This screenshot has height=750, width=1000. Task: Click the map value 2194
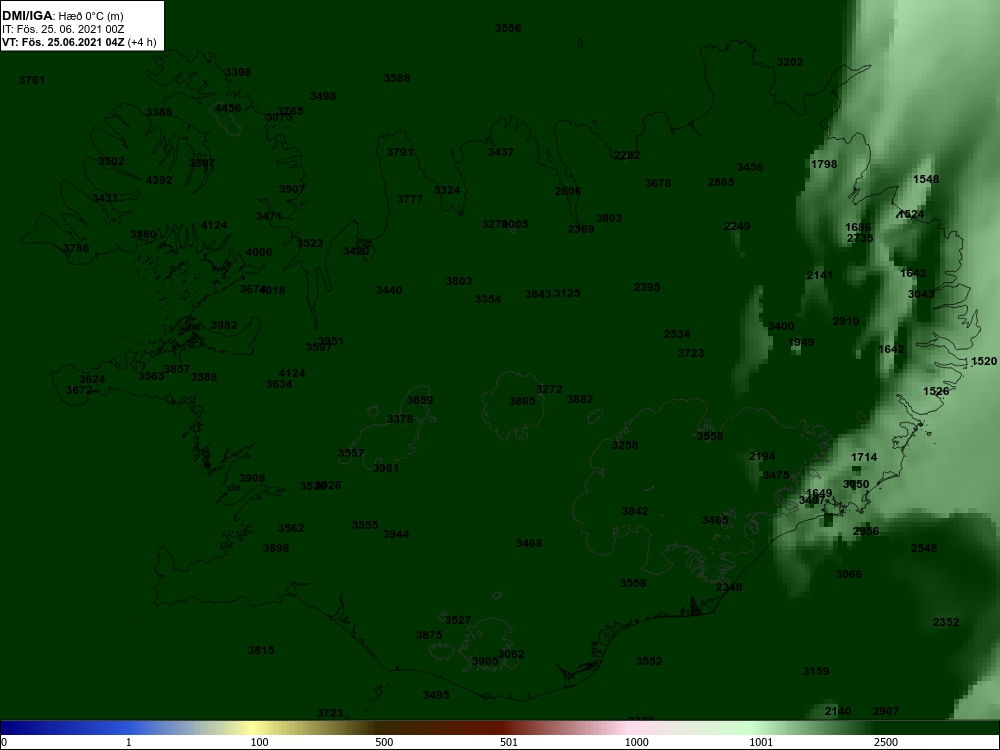click(762, 456)
